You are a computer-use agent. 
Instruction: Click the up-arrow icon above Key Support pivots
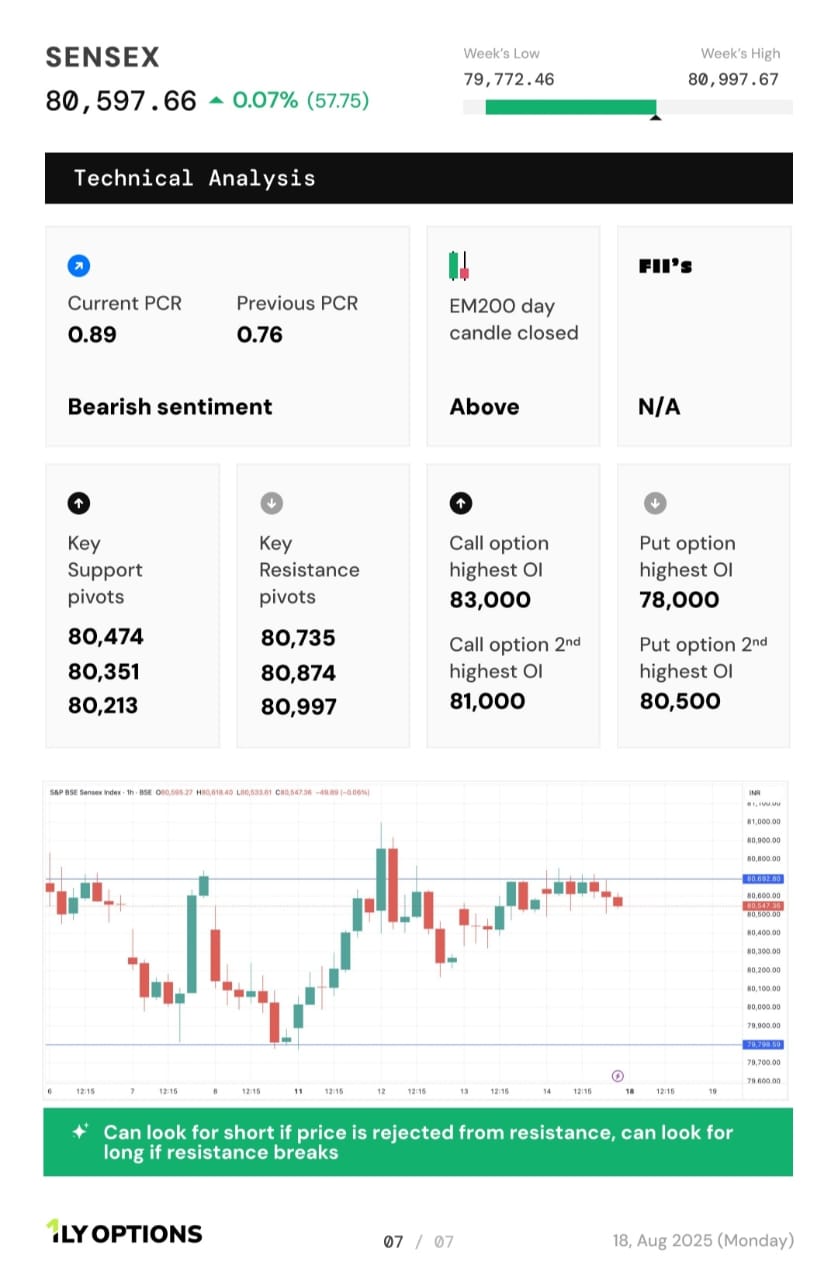tap(78, 503)
